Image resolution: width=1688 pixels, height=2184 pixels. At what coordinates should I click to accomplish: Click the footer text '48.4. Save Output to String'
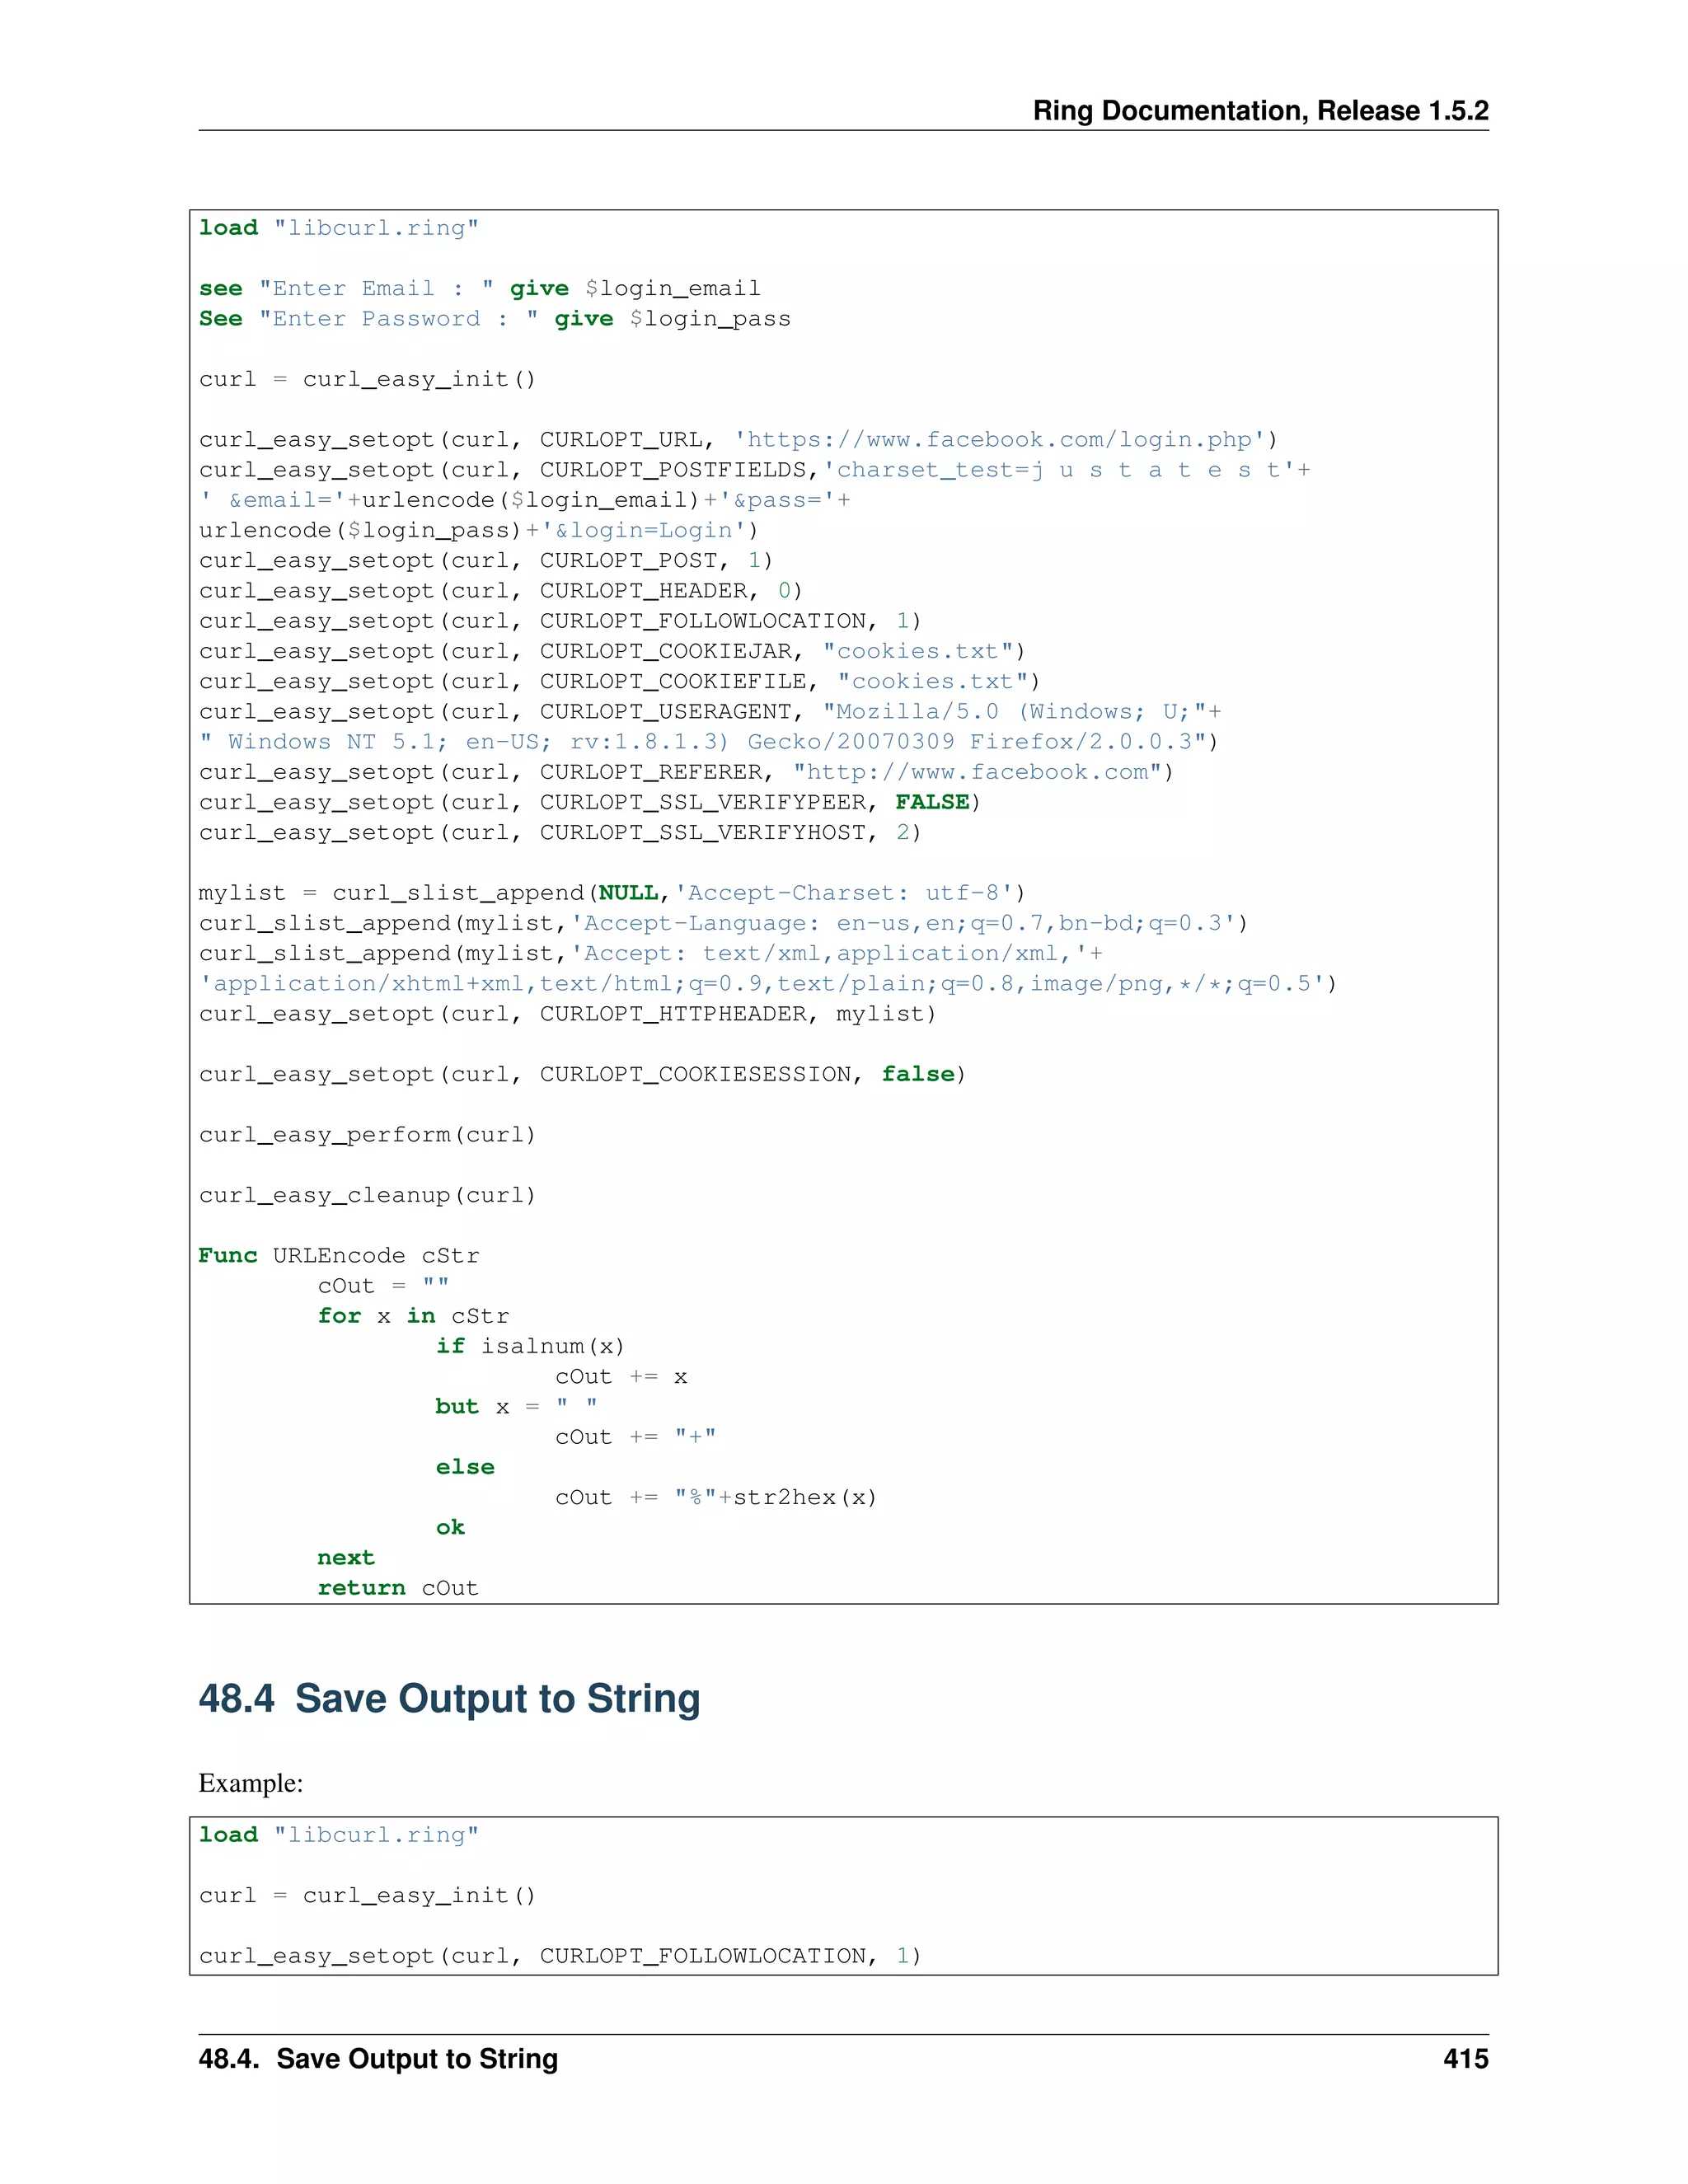click(x=378, y=2058)
